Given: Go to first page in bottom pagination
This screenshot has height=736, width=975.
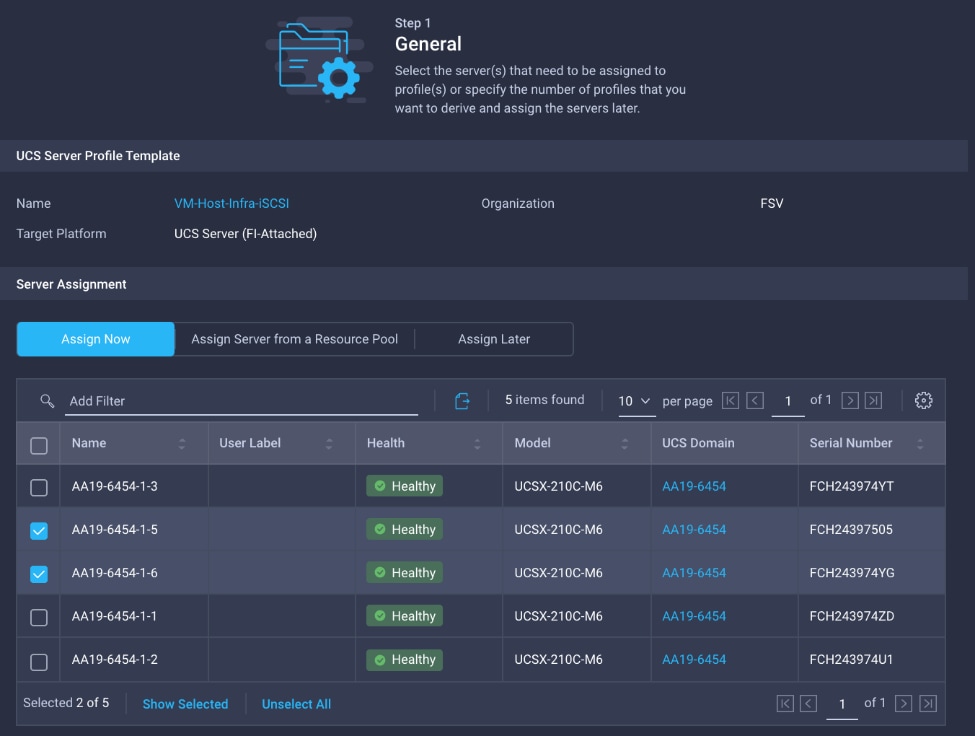Looking at the screenshot, I should [785, 704].
